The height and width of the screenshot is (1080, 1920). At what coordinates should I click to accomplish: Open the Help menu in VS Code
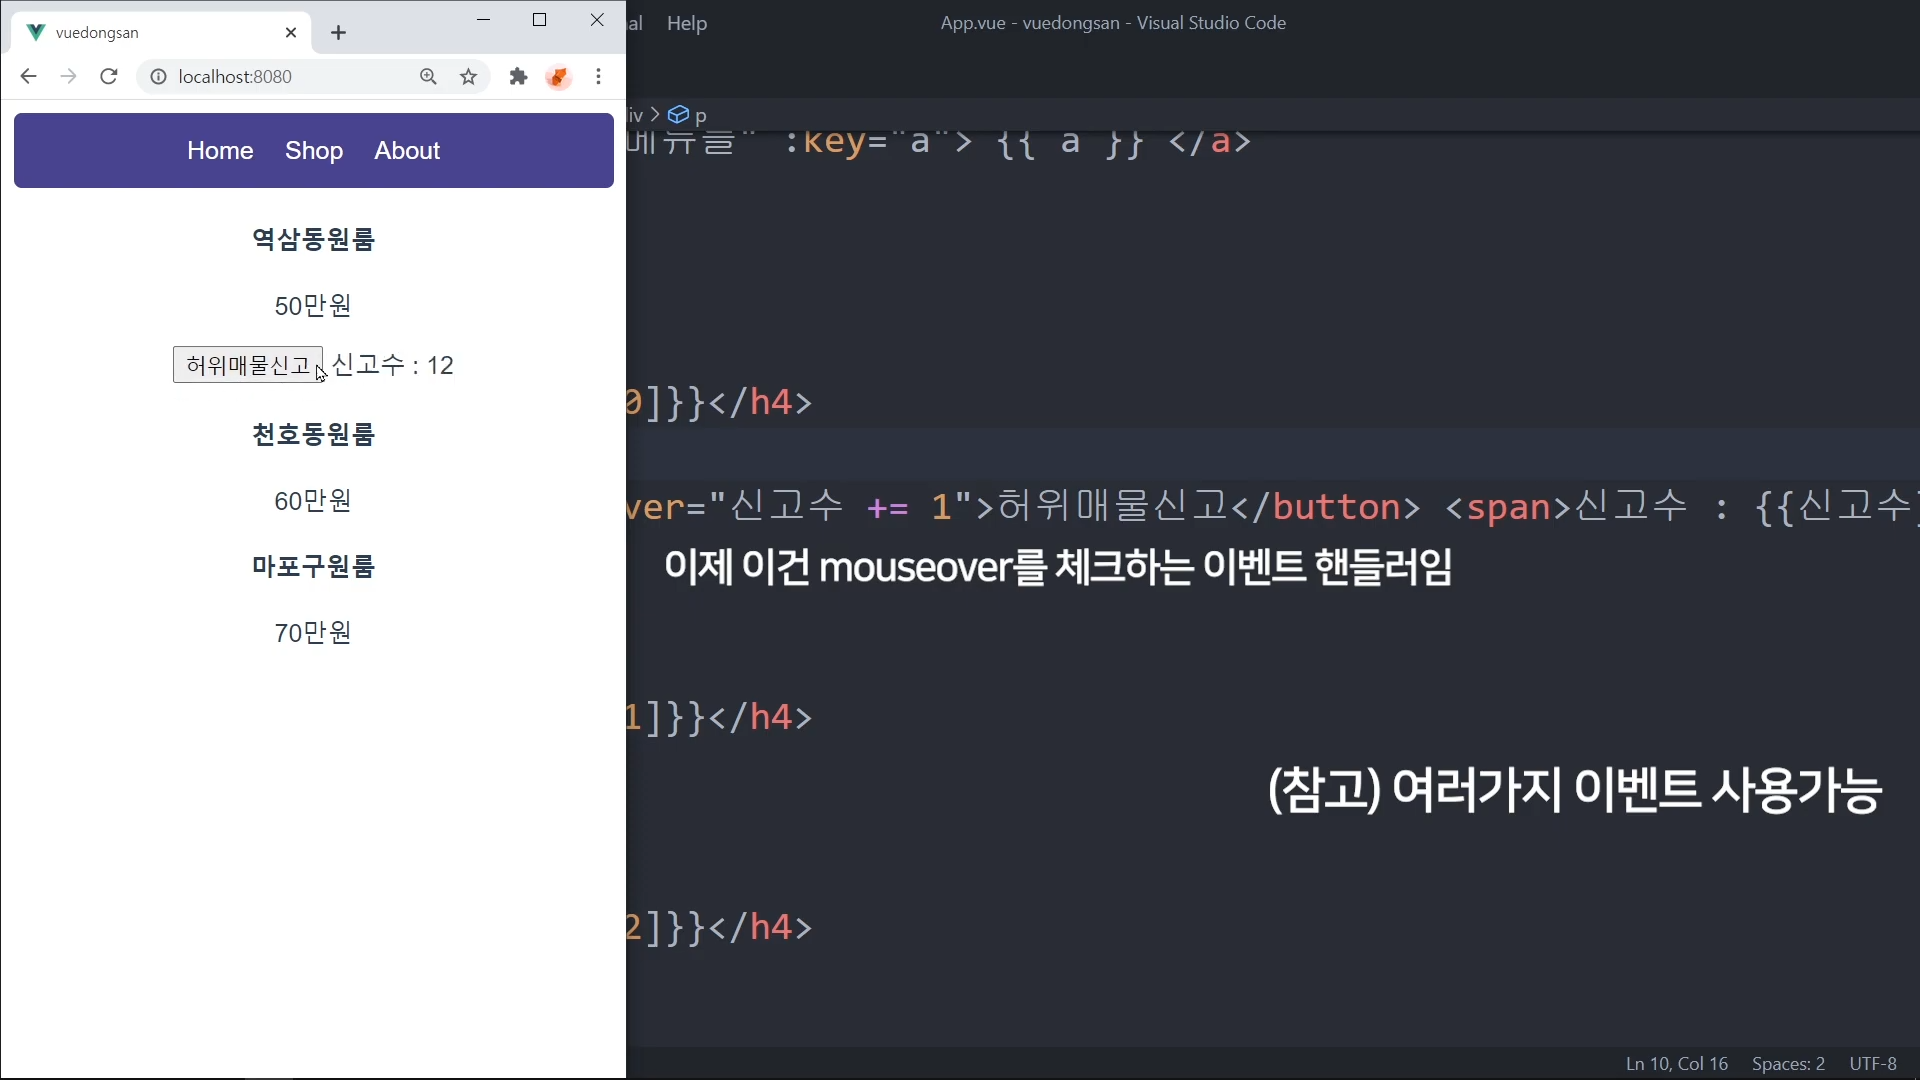coord(686,23)
